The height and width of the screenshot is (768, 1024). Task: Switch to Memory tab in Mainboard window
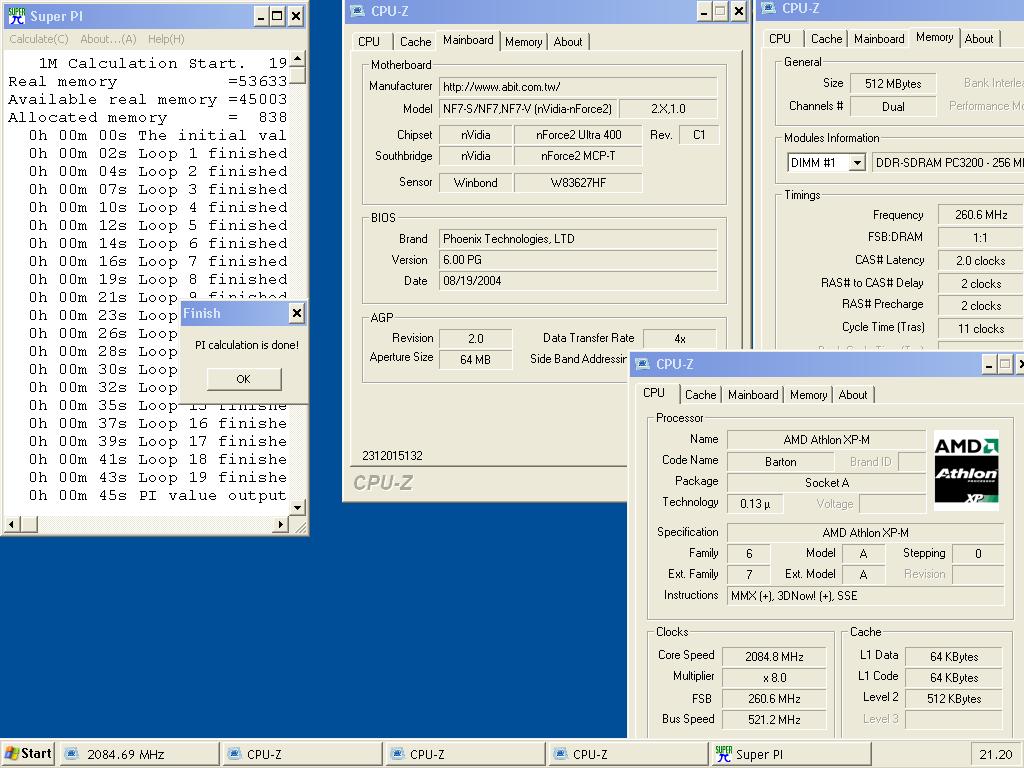pos(524,42)
